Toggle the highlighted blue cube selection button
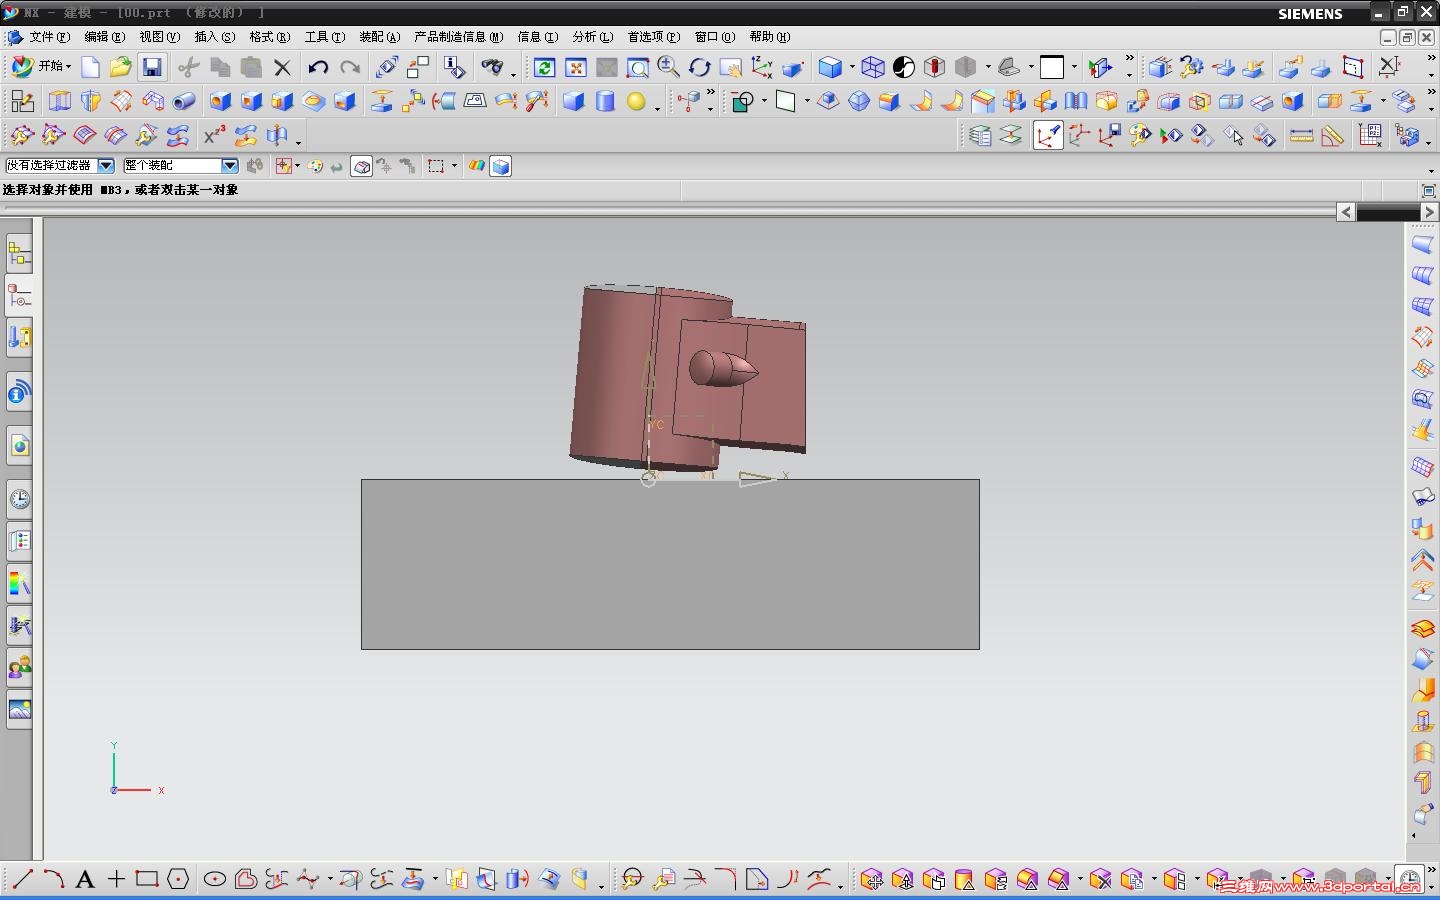Viewport: 1440px width, 900px height. coord(501,167)
